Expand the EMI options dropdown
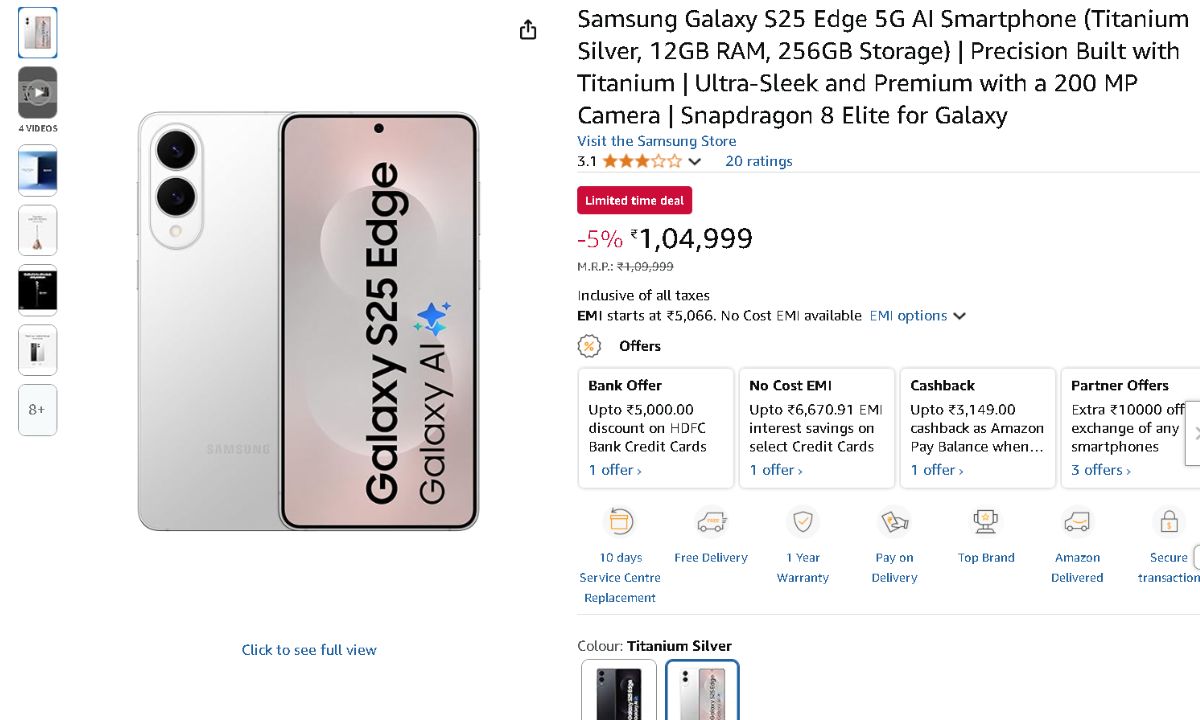The width and height of the screenshot is (1200, 720). click(x=918, y=316)
